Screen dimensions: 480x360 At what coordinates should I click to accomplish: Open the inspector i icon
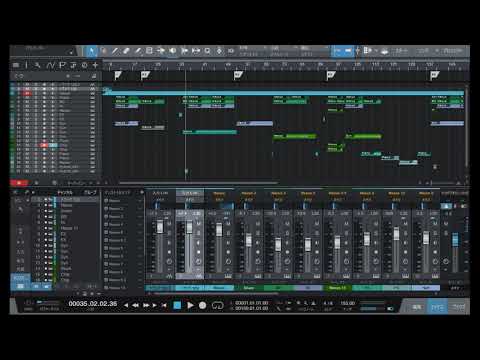[26, 65]
